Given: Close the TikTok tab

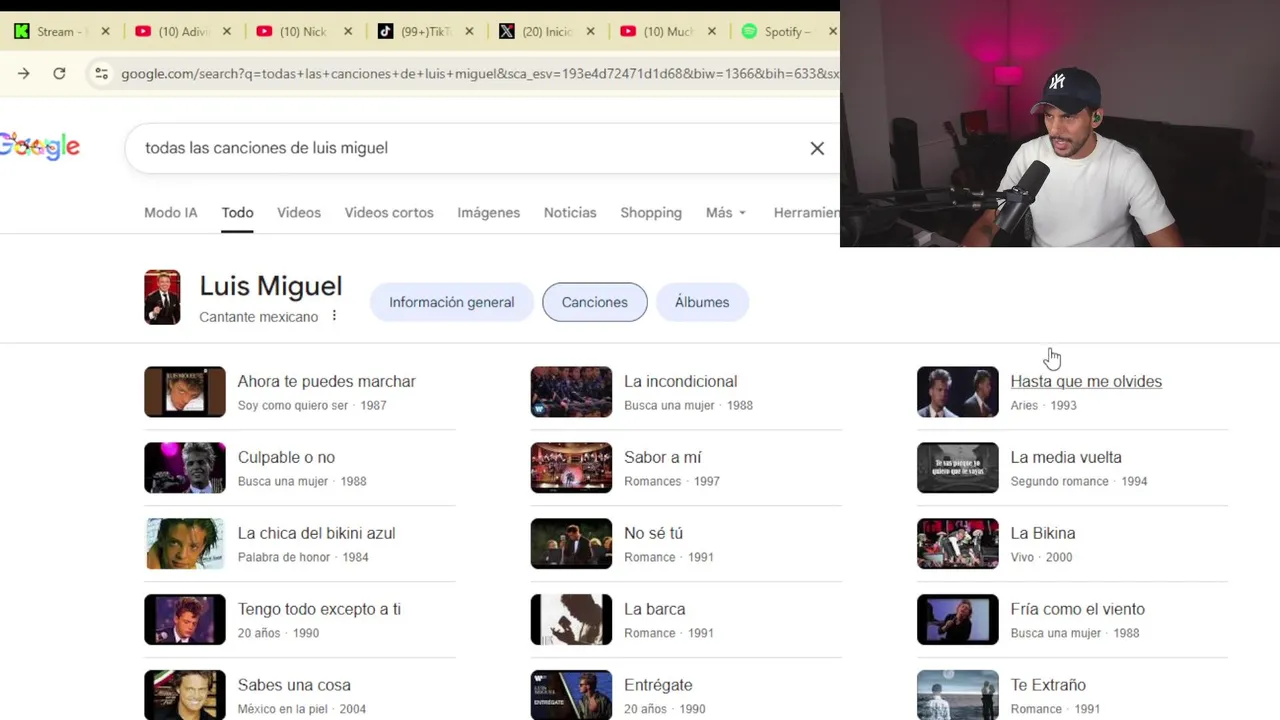Looking at the screenshot, I should 469,31.
